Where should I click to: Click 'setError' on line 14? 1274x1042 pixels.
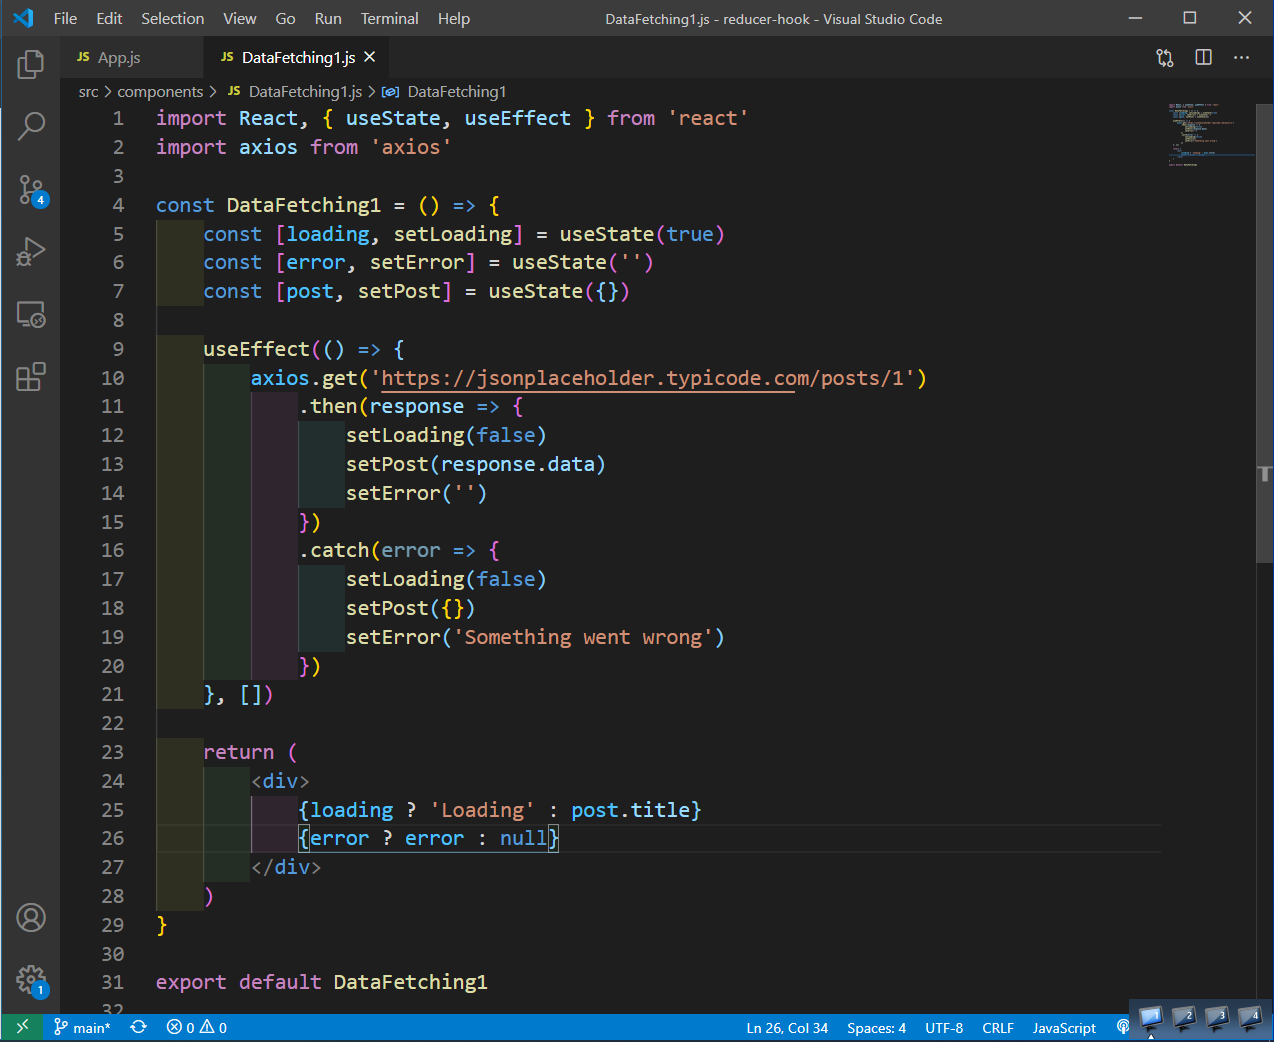coord(393,493)
